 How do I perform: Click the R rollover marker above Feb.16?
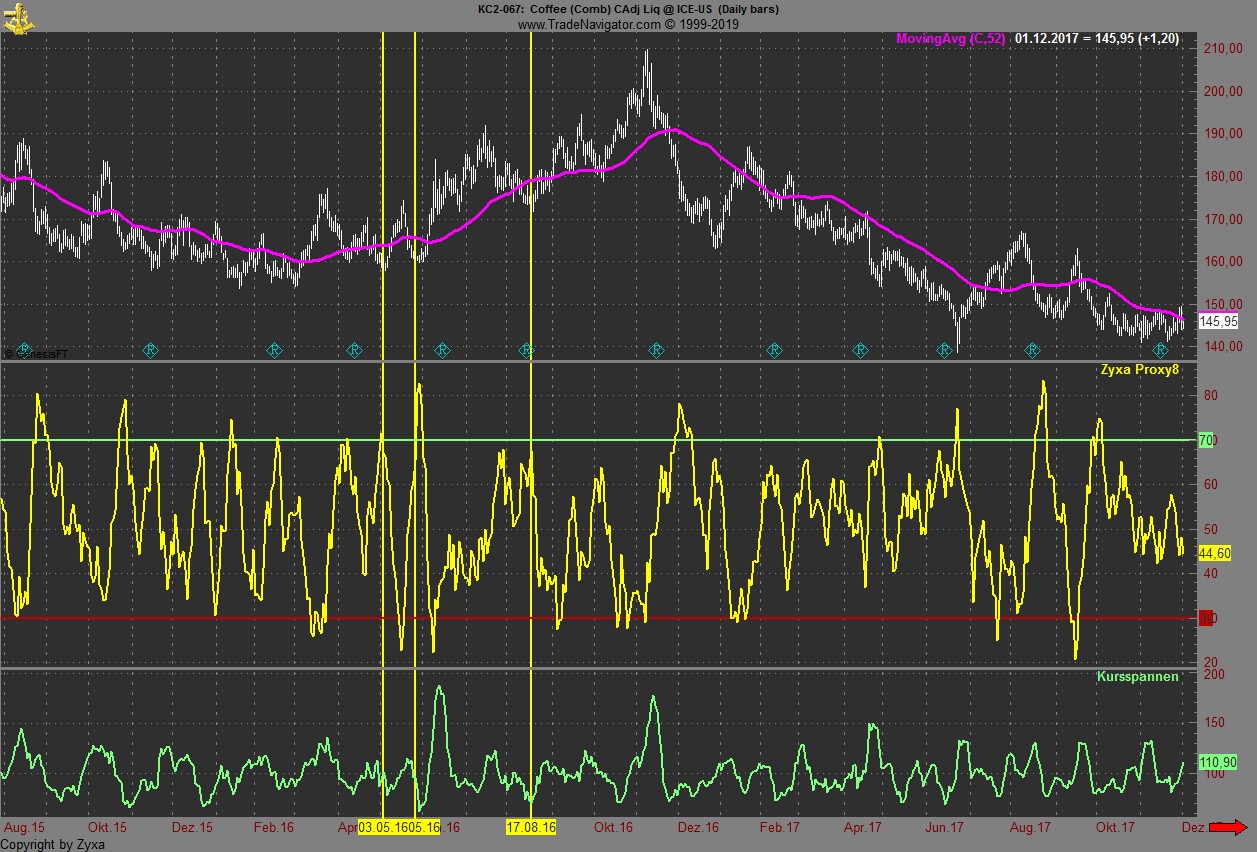tap(274, 349)
